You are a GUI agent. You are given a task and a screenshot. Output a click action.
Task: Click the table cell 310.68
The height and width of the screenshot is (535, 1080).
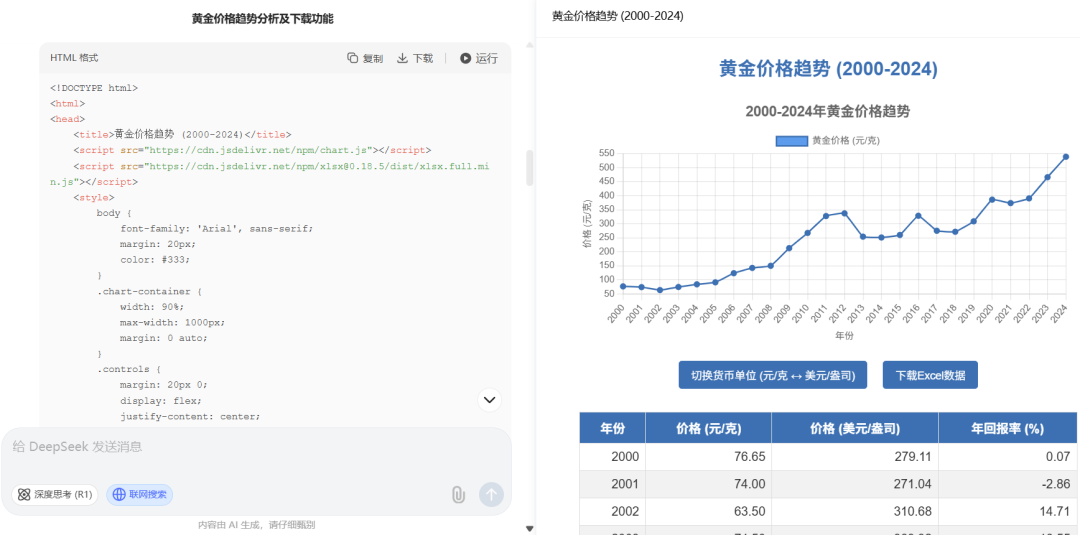pyautogui.click(x=855, y=512)
